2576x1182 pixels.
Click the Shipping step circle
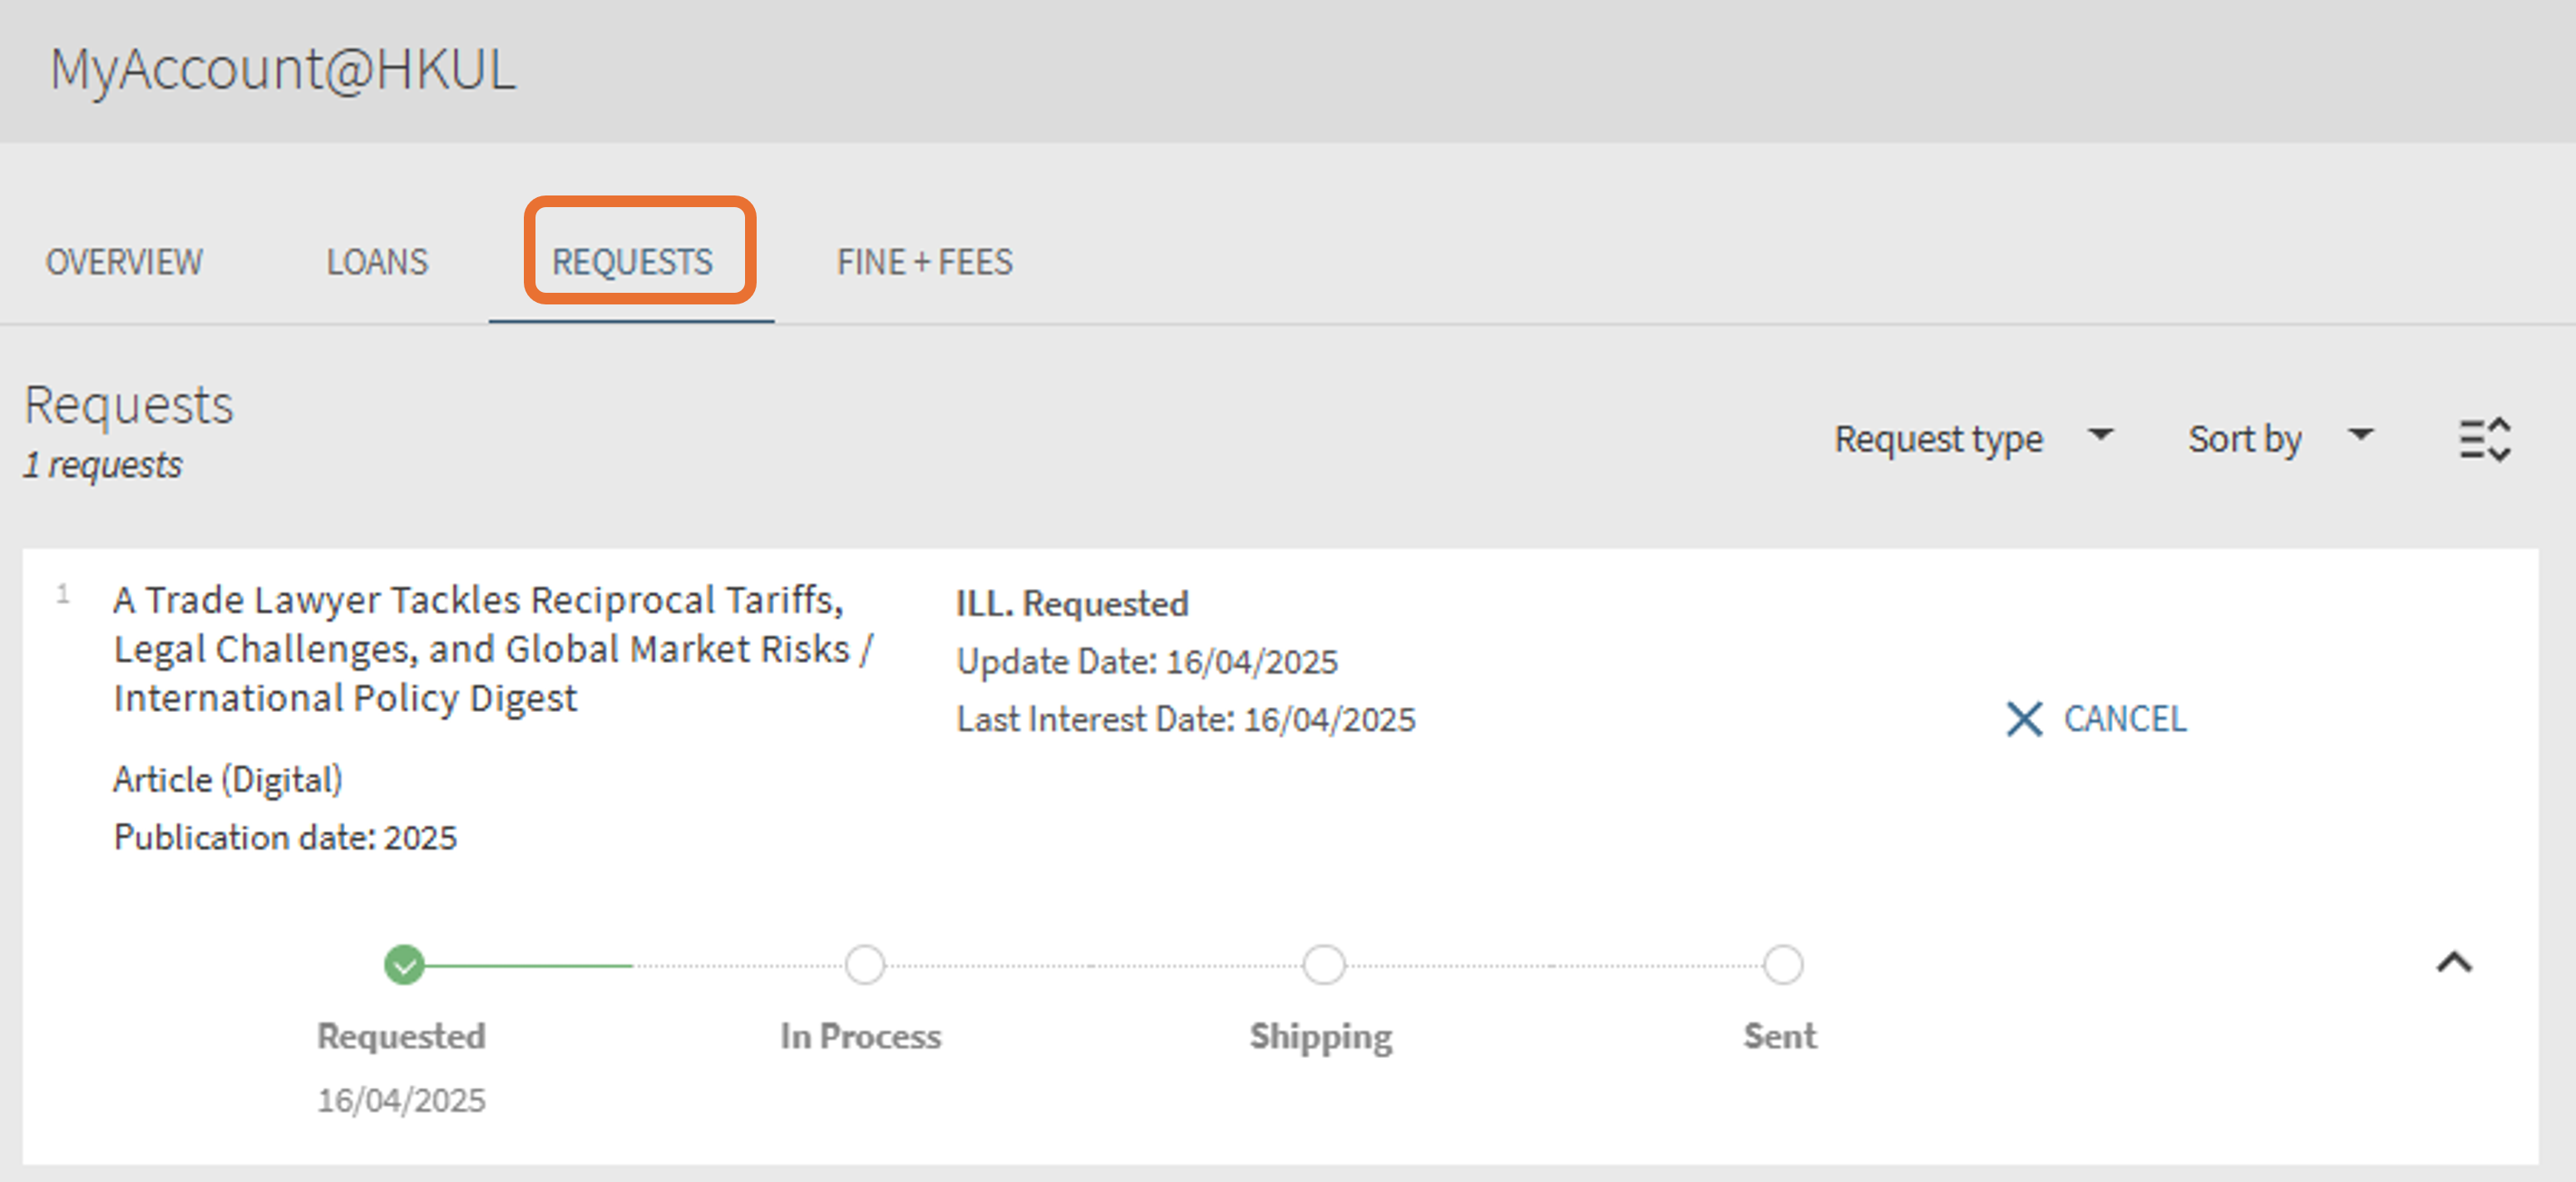[x=1323, y=965]
